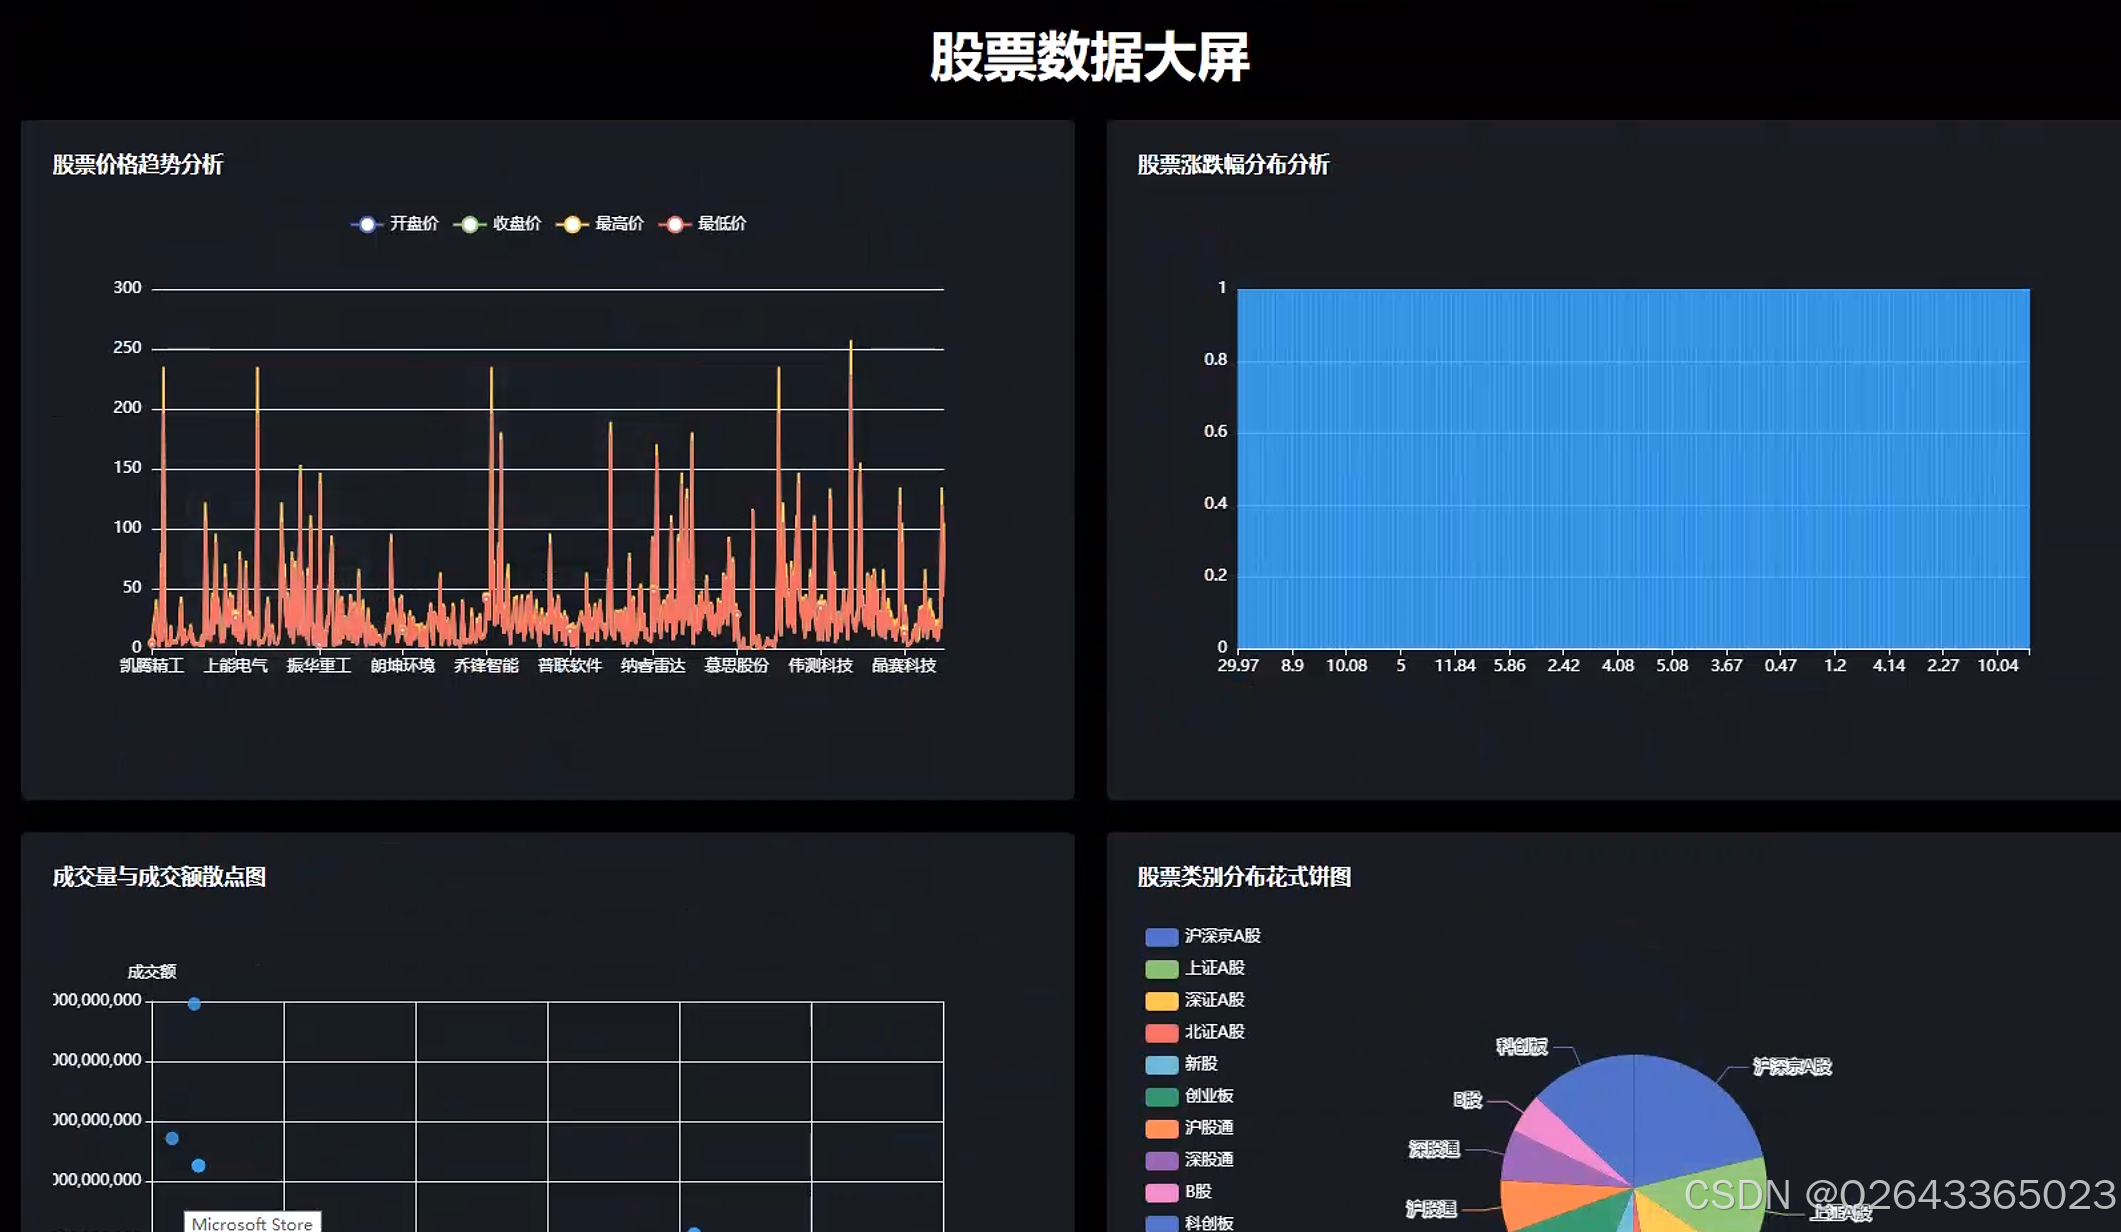Click the 300 y-axis value on the price chart
The height and width of the screenshot is (1232, 2121).
(x=127, y=288)
